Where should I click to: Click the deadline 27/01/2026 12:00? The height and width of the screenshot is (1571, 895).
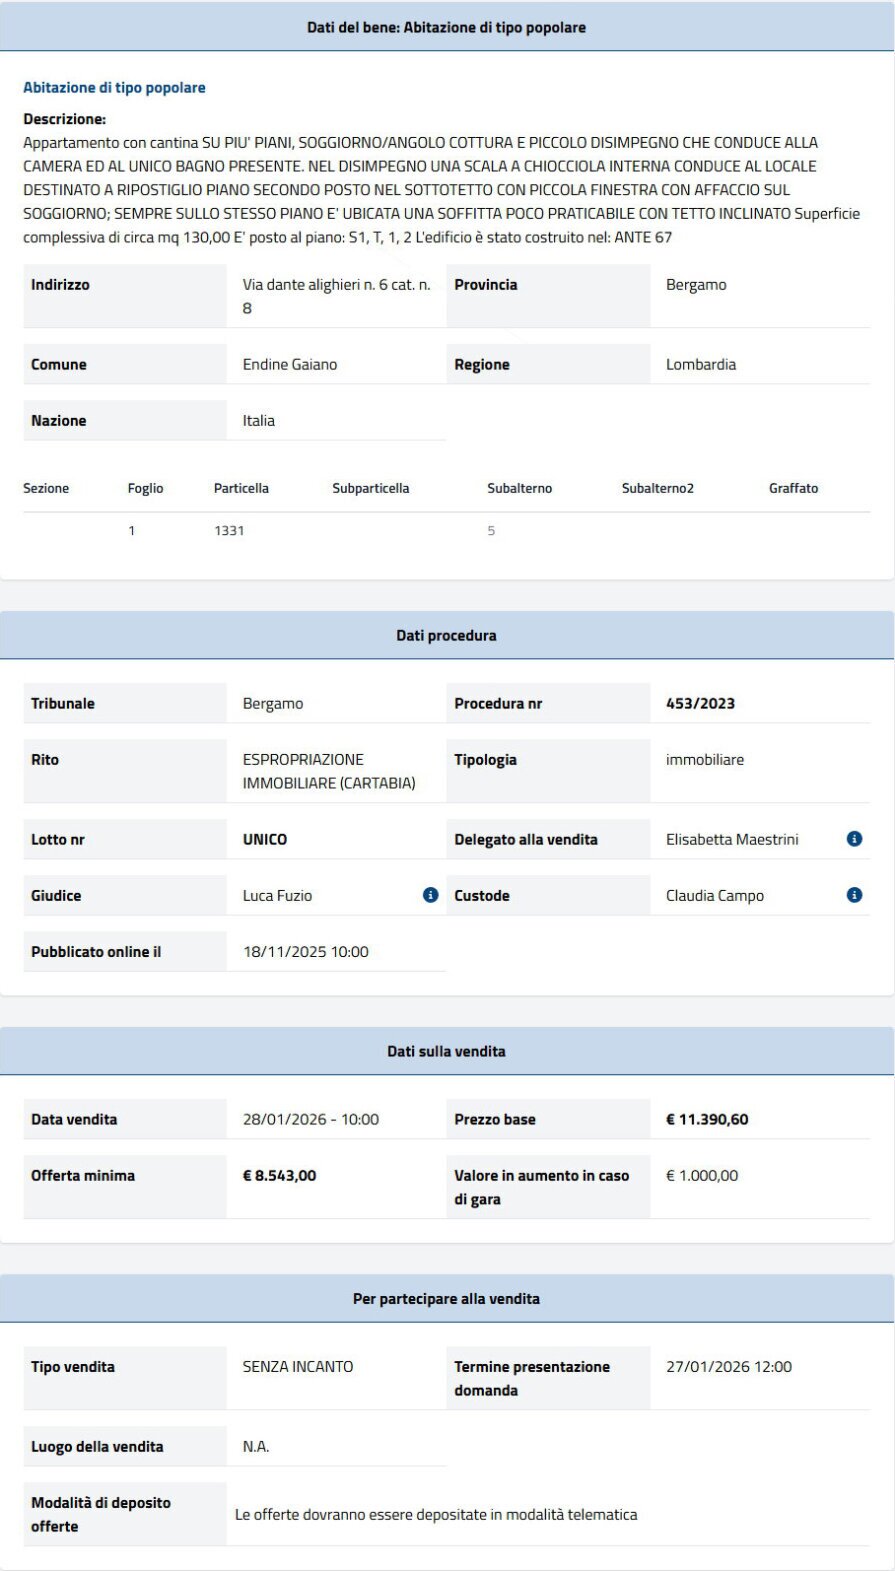click(x=728, y=1366)
